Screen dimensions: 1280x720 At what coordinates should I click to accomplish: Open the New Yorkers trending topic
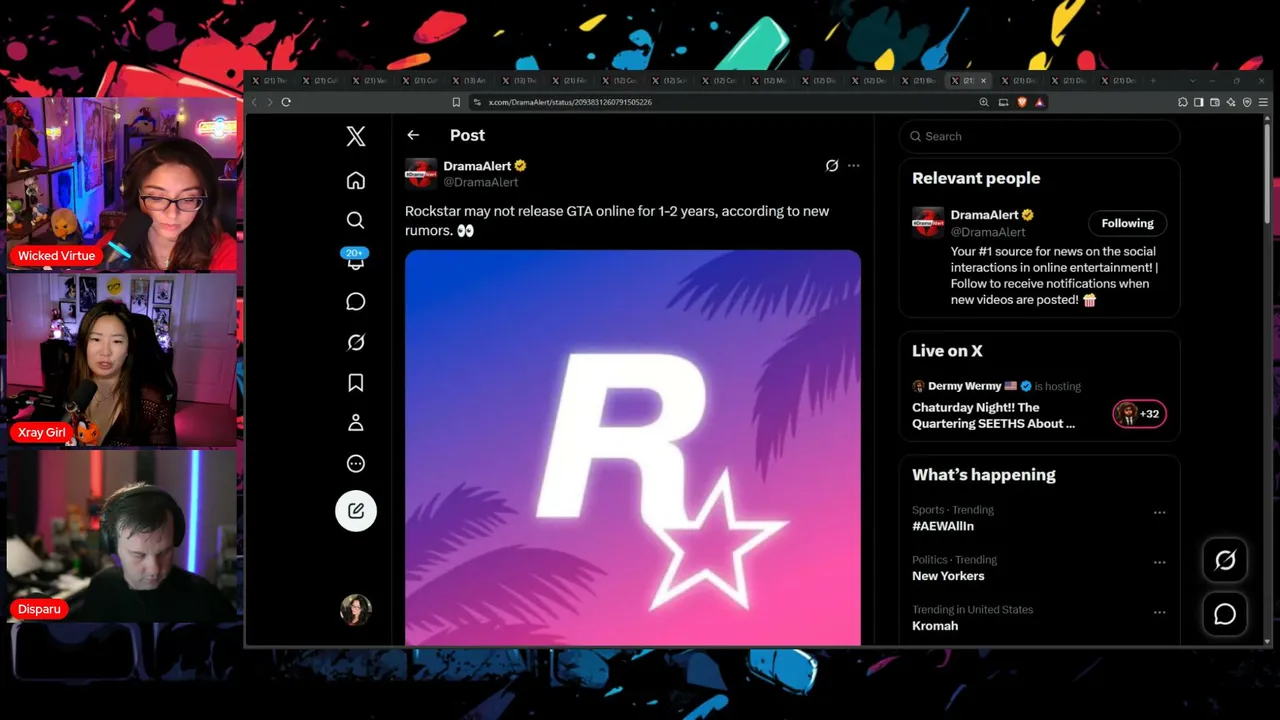tap(948, 576)
